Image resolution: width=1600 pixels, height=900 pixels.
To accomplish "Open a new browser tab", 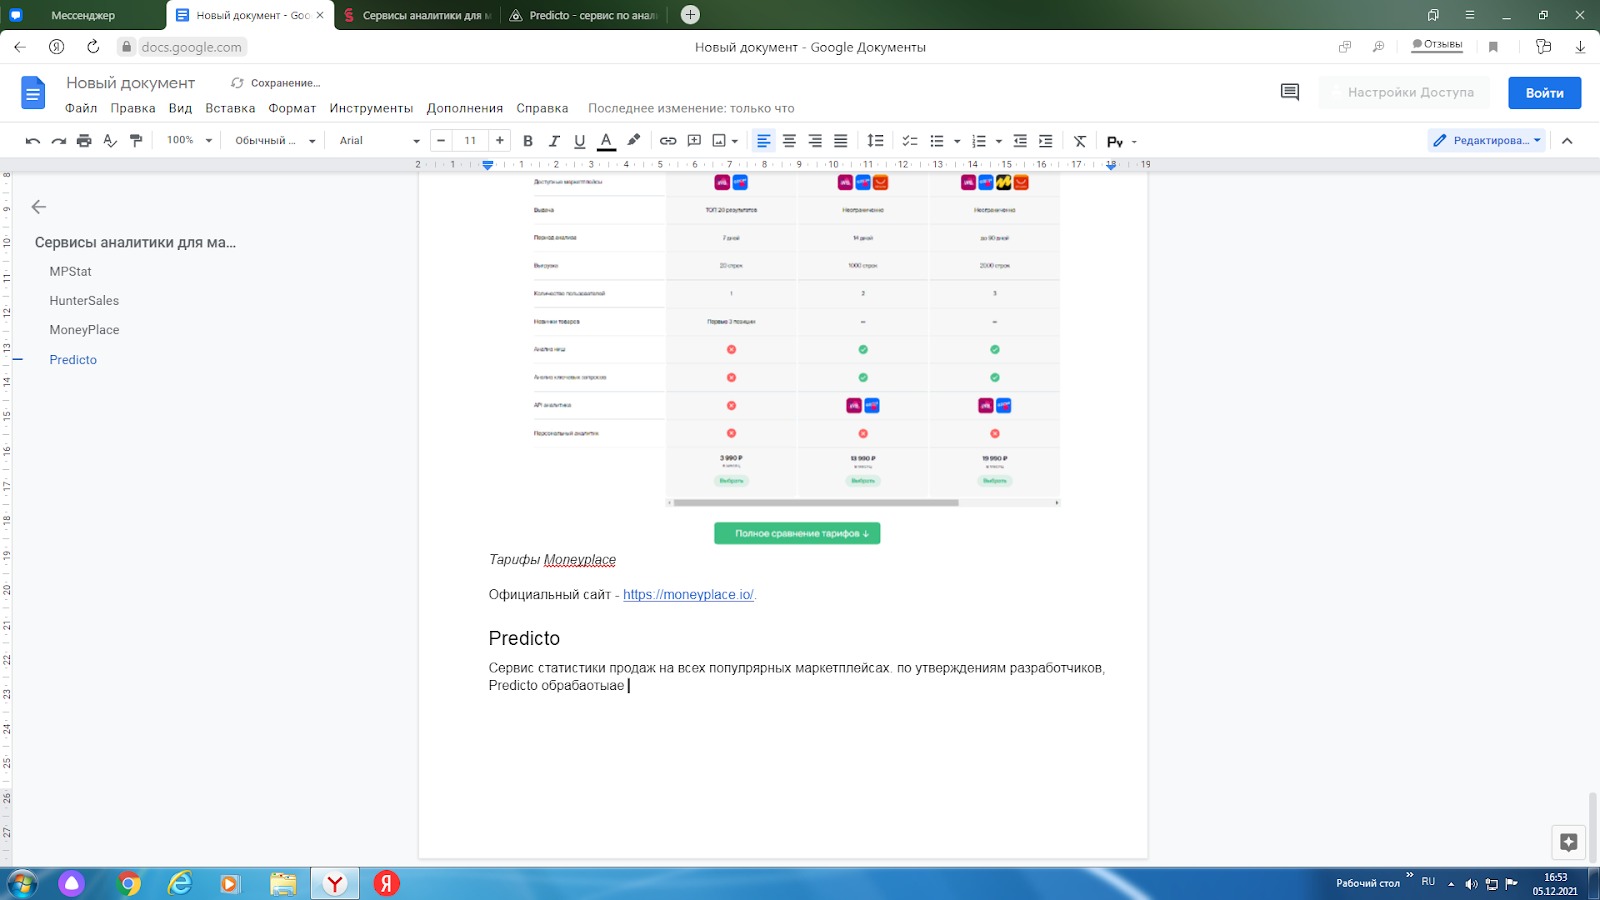I will [690, 15].
